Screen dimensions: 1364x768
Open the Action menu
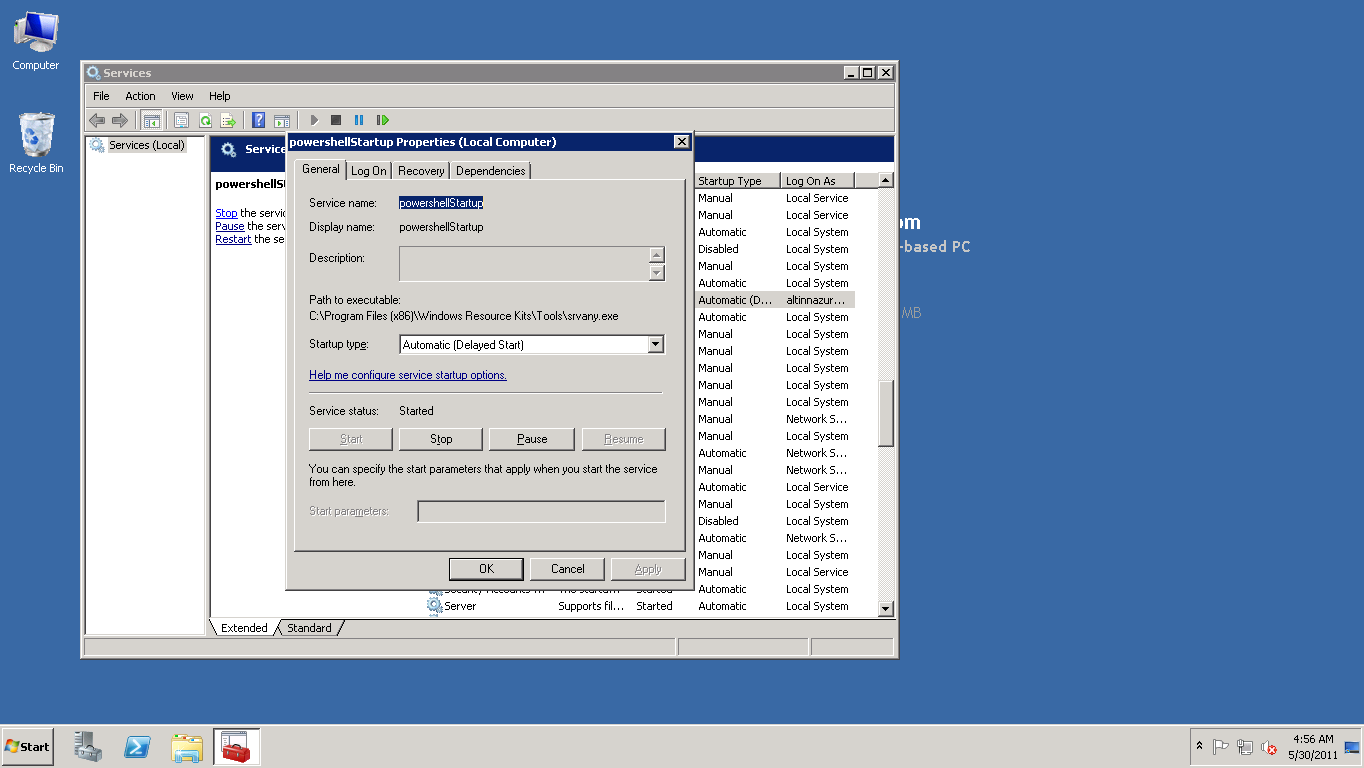point(140,95)
